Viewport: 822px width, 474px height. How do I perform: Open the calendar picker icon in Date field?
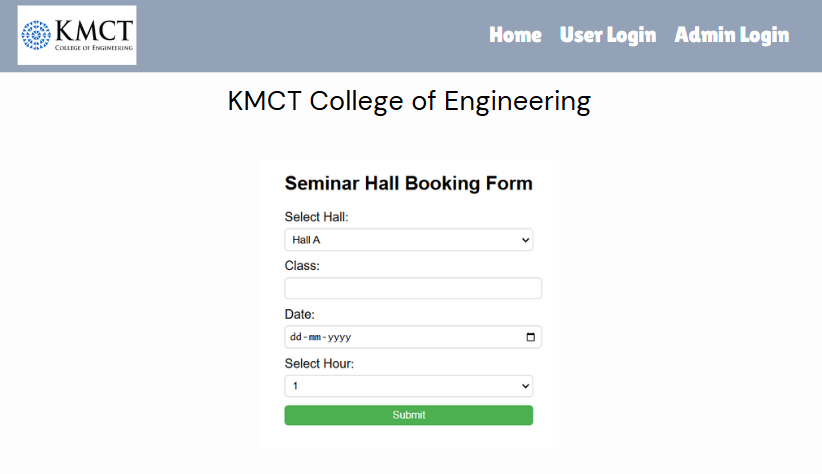[530, 337]
